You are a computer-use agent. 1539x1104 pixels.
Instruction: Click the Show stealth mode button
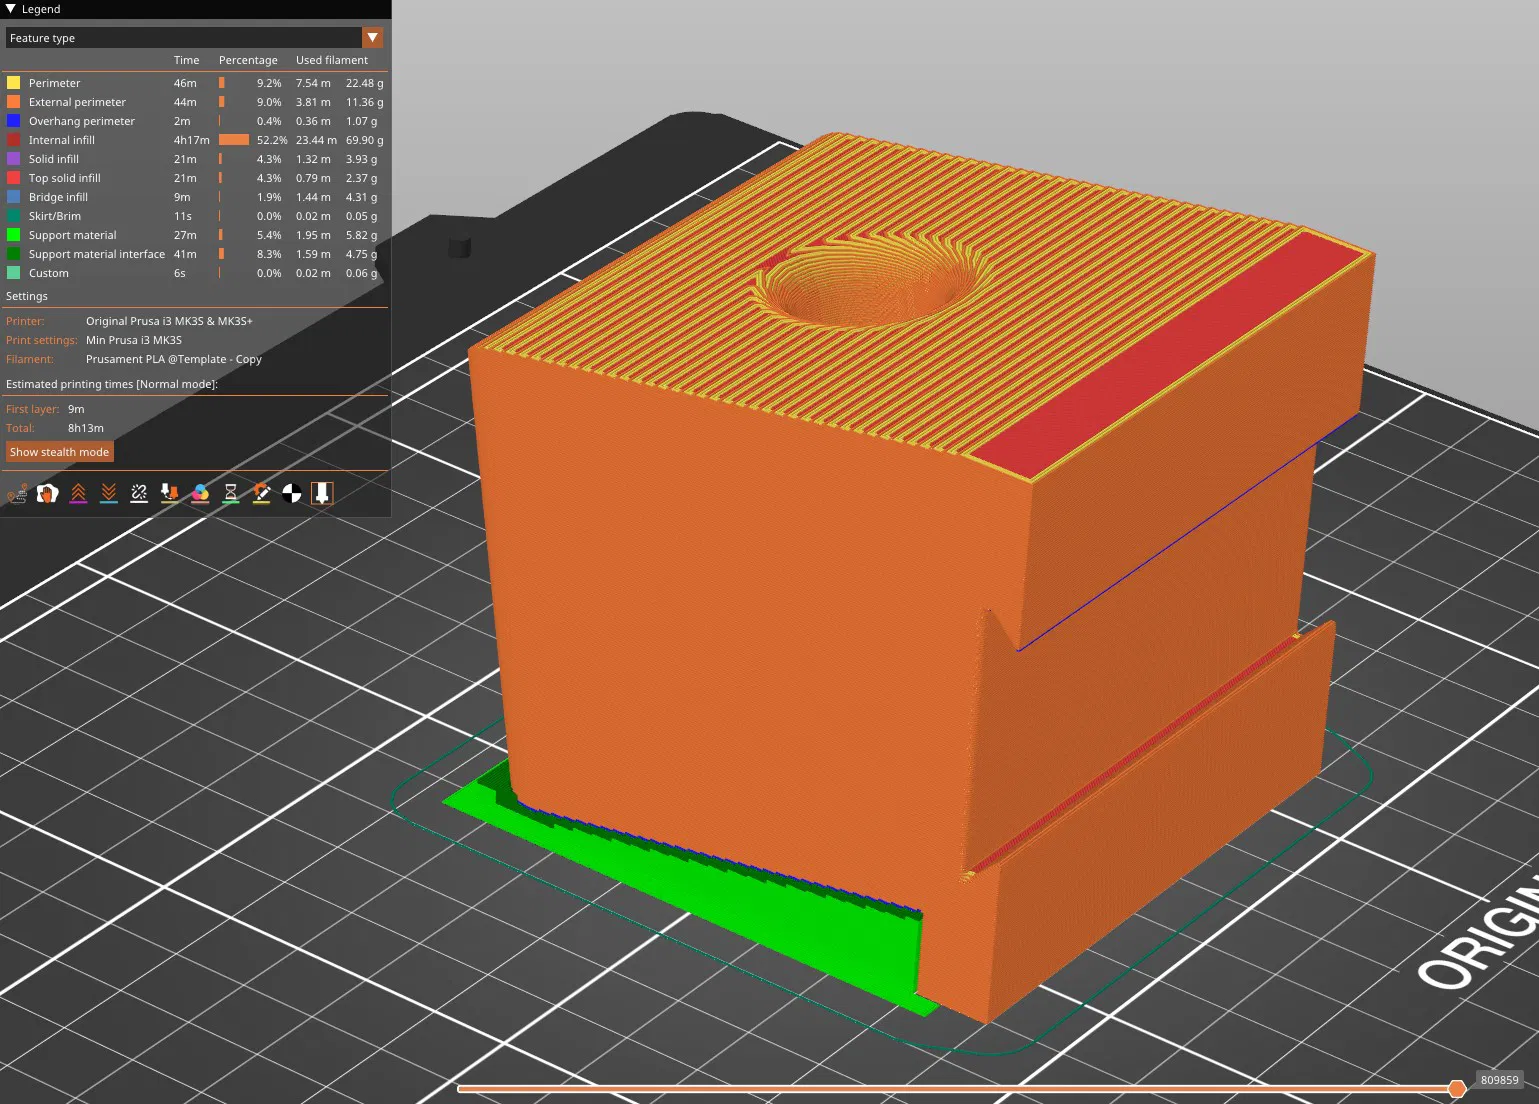coord(60,452)
